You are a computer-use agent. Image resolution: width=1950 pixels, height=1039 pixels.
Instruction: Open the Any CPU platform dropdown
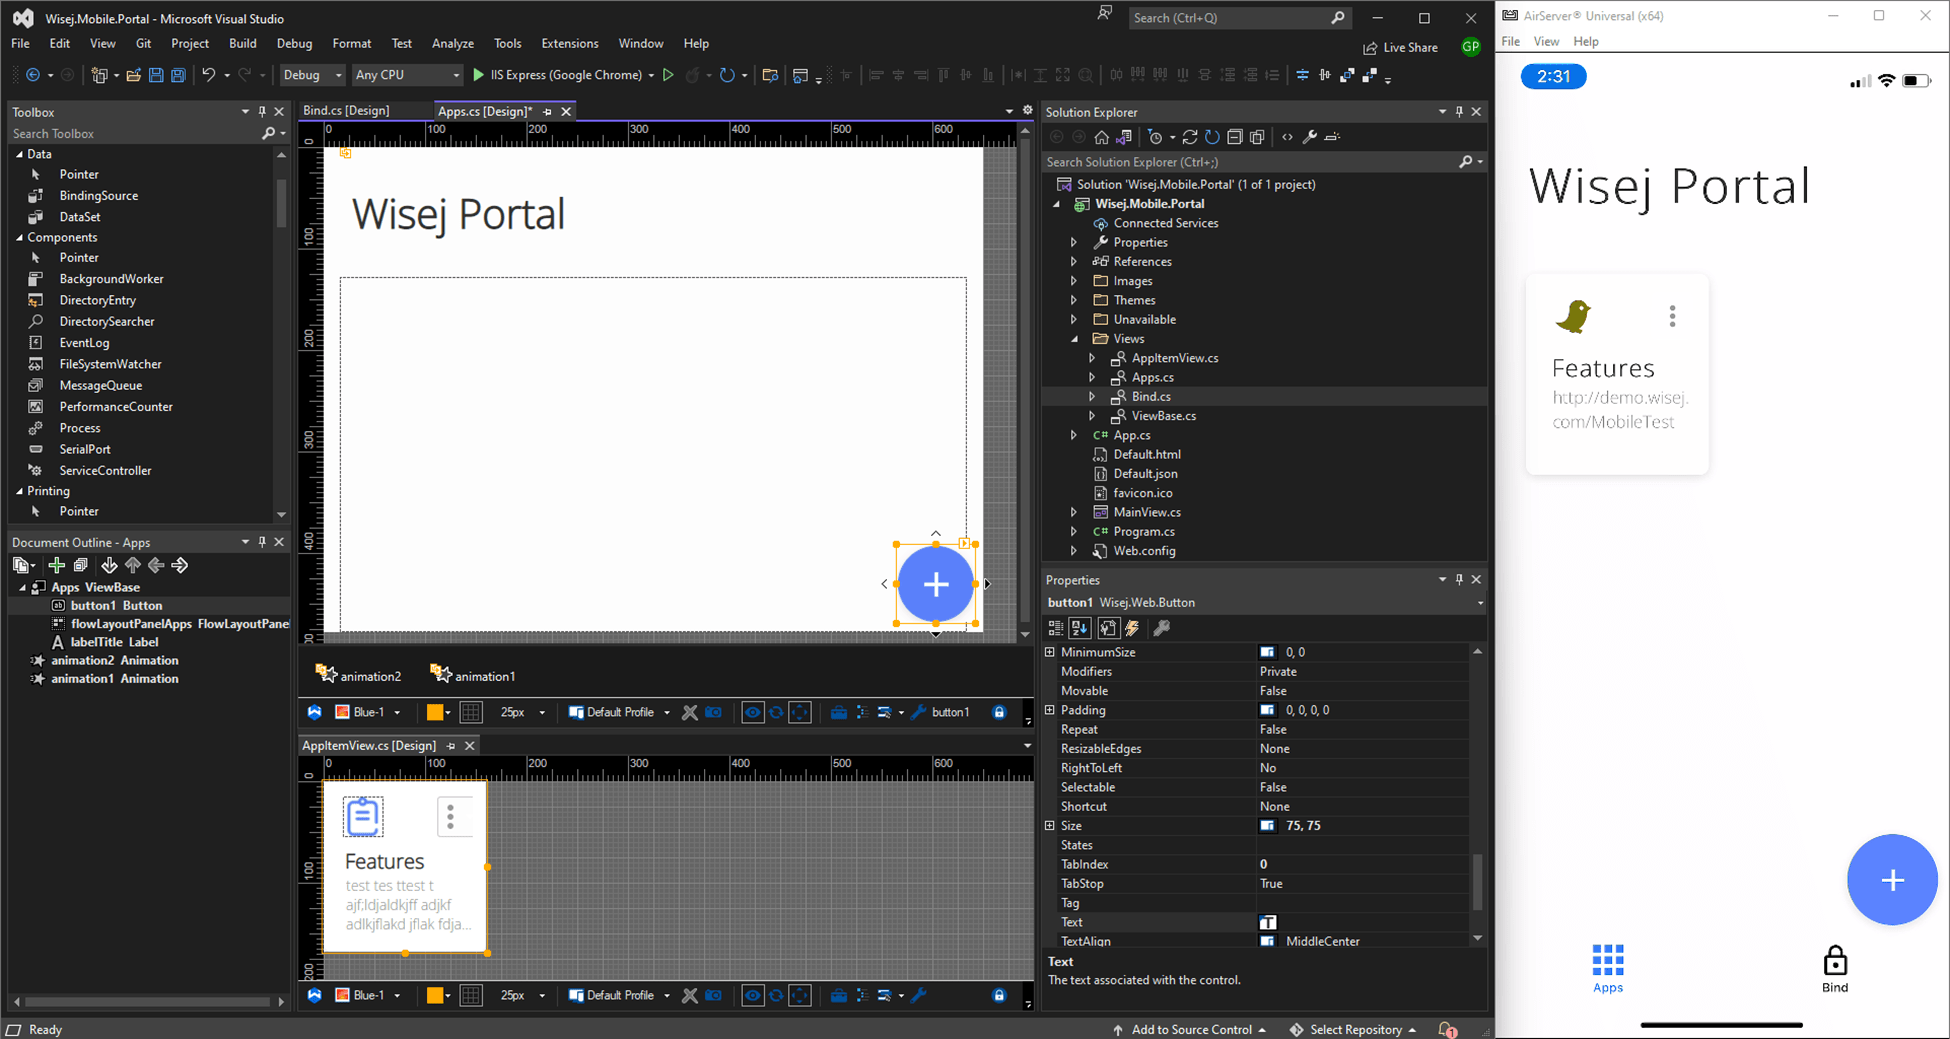407,75
